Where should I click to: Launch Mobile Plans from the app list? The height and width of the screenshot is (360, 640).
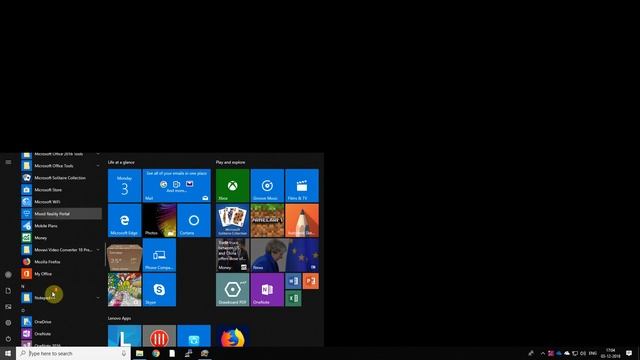point(61,226)
